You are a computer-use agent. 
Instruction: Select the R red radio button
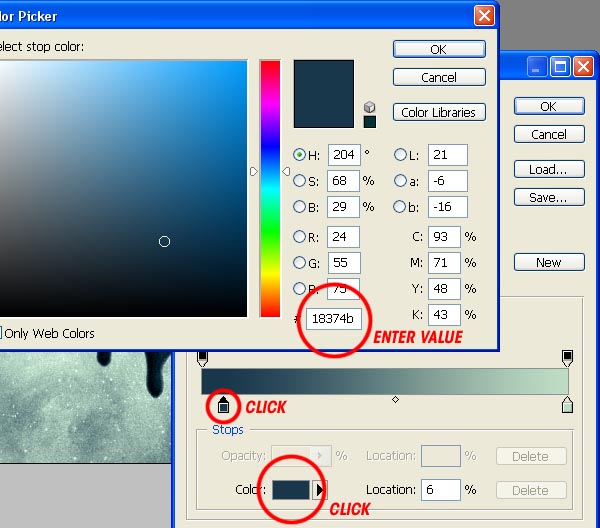(x=299, y=236)
